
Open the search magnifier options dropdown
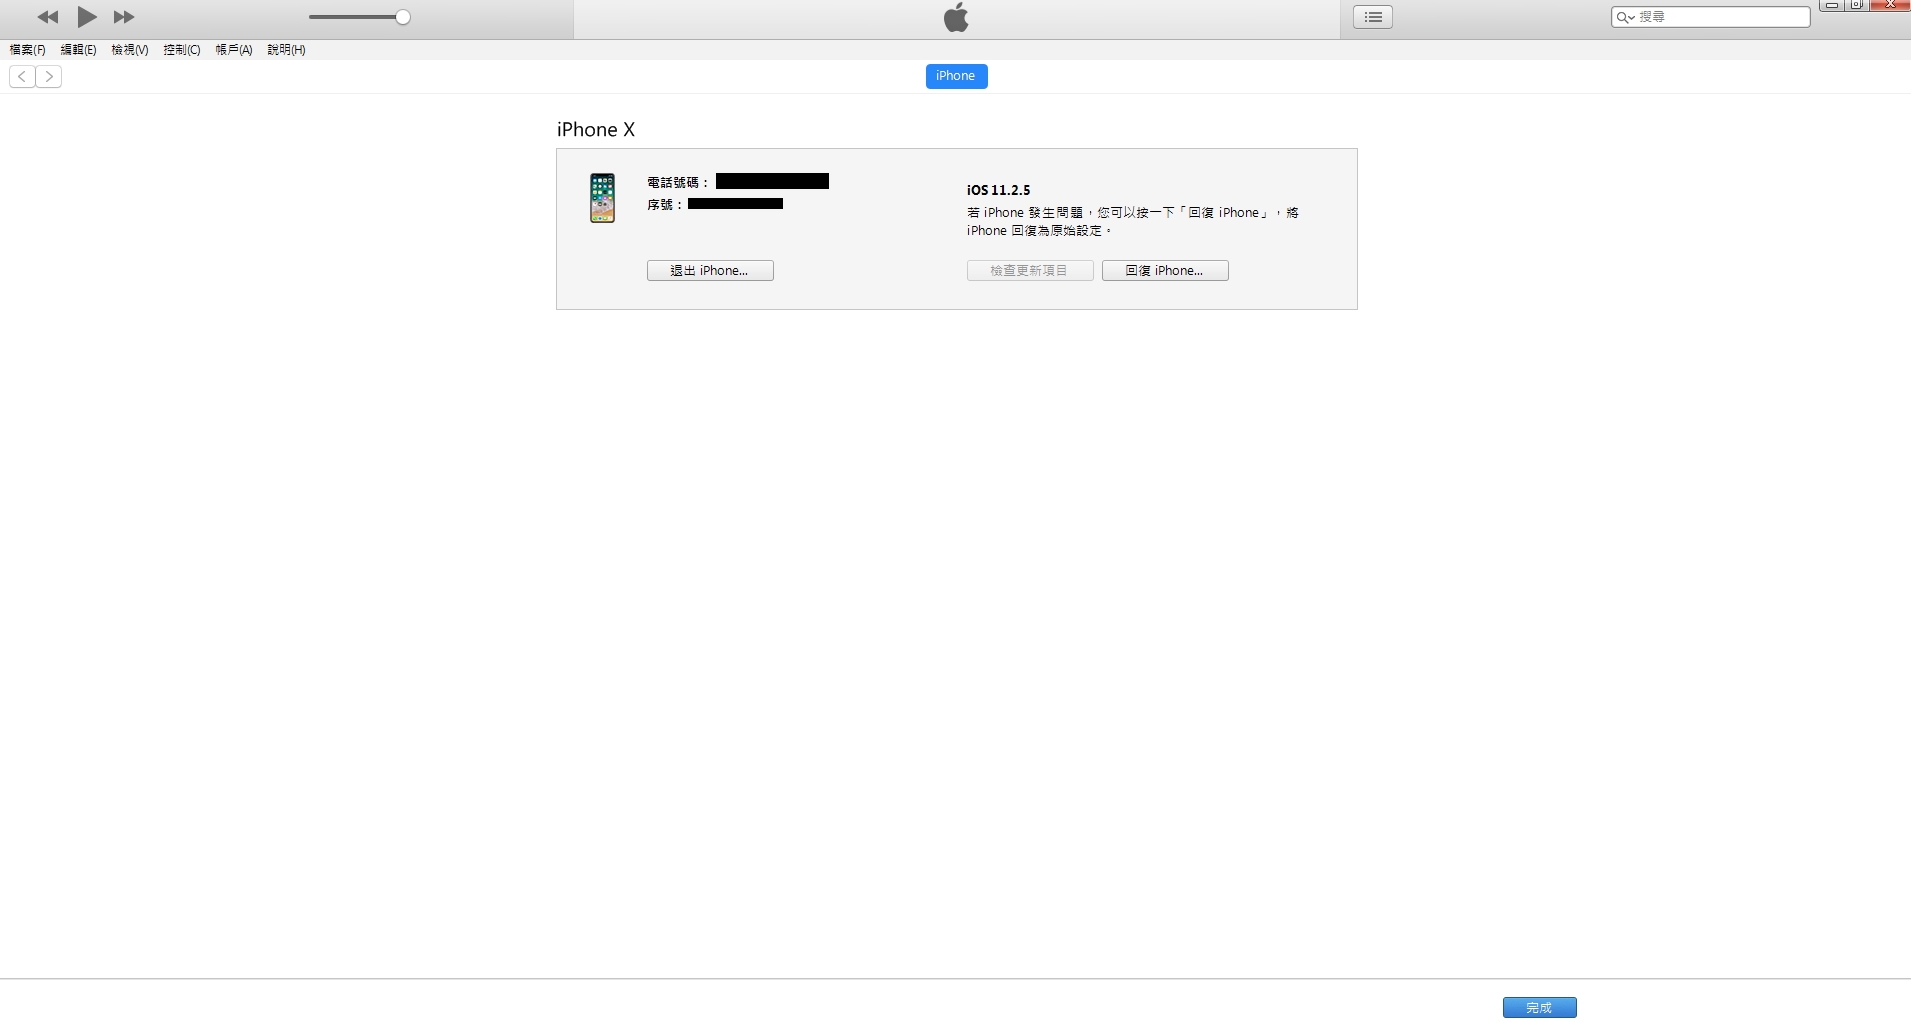(1626, 17)
